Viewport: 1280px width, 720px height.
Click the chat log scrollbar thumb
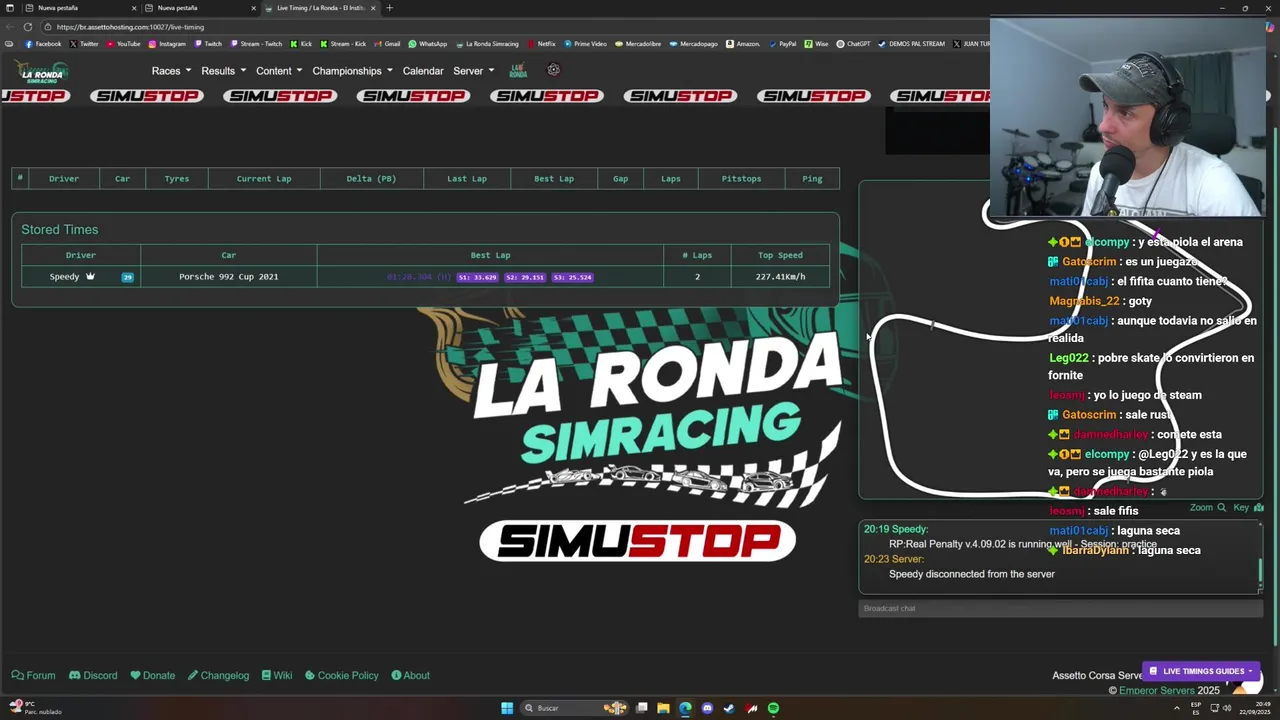pyautogui.click(x=1260, y=570)
